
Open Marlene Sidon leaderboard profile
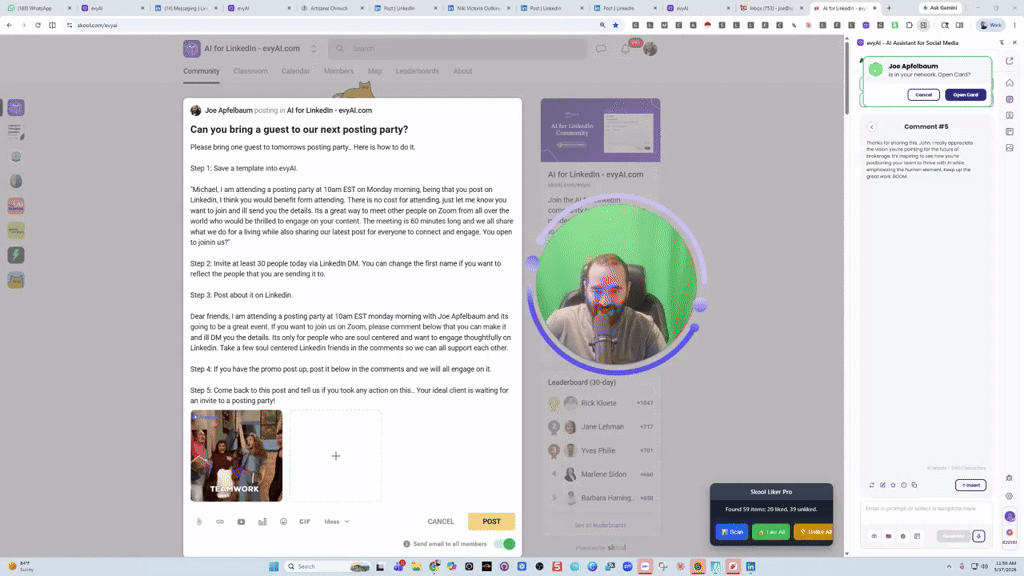pyautogui.click(x=603, y=474)
